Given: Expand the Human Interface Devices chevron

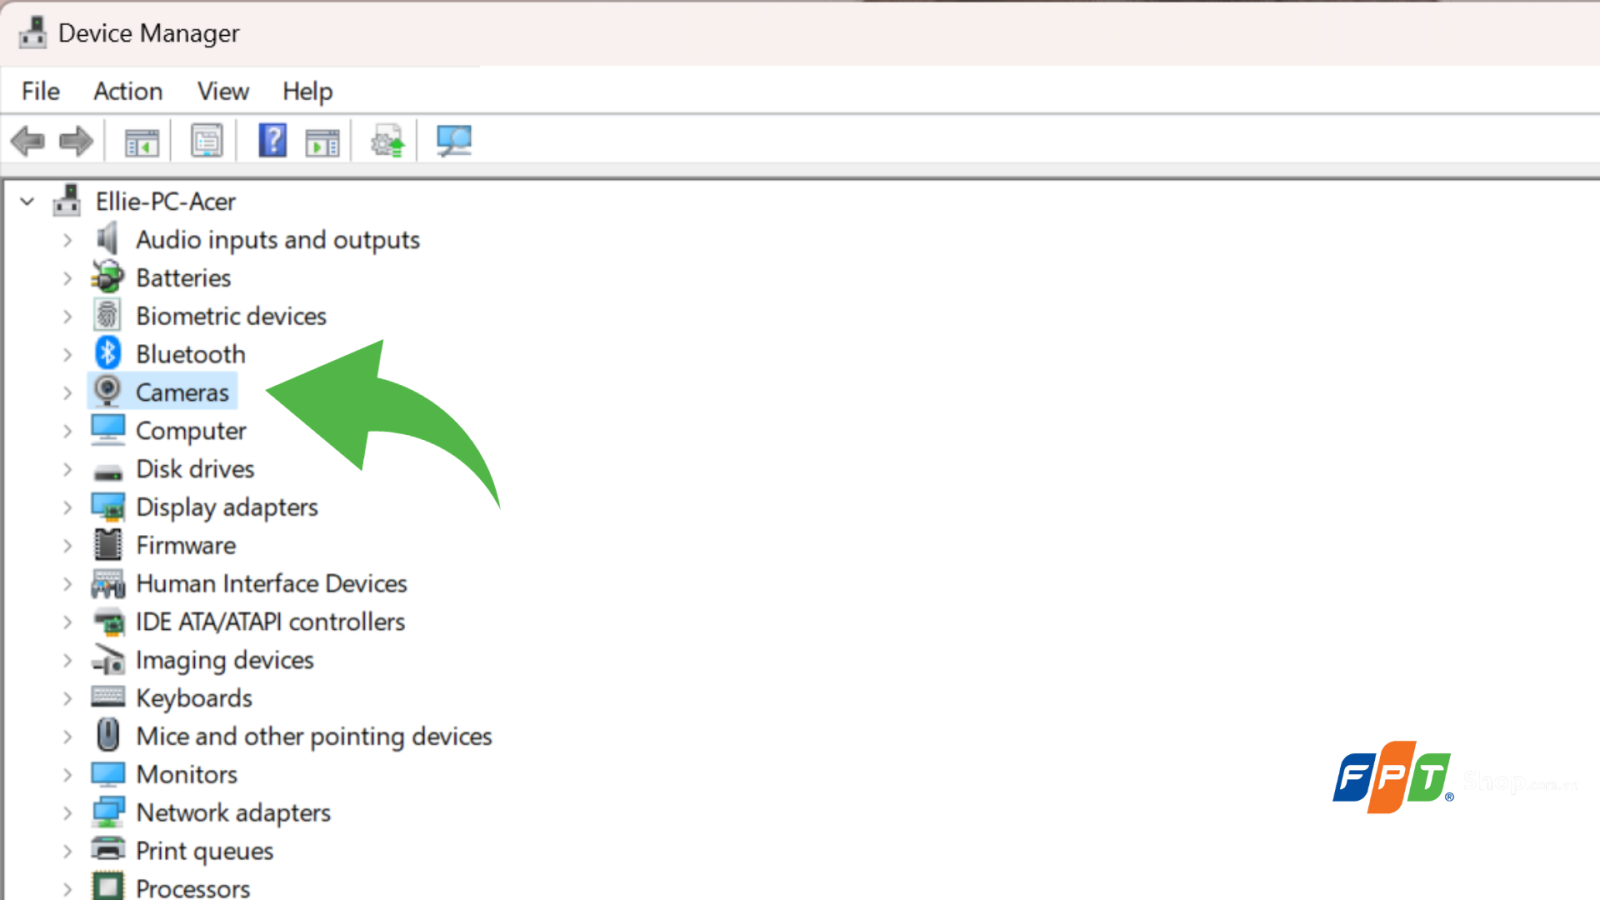Looking at the screenshot, I should [x=67, y=584].
